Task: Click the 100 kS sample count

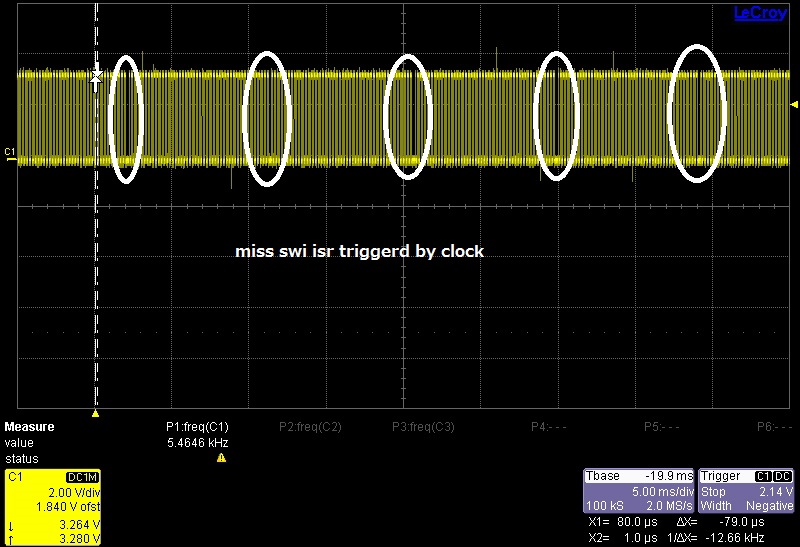Action: [x=605, y=506]
